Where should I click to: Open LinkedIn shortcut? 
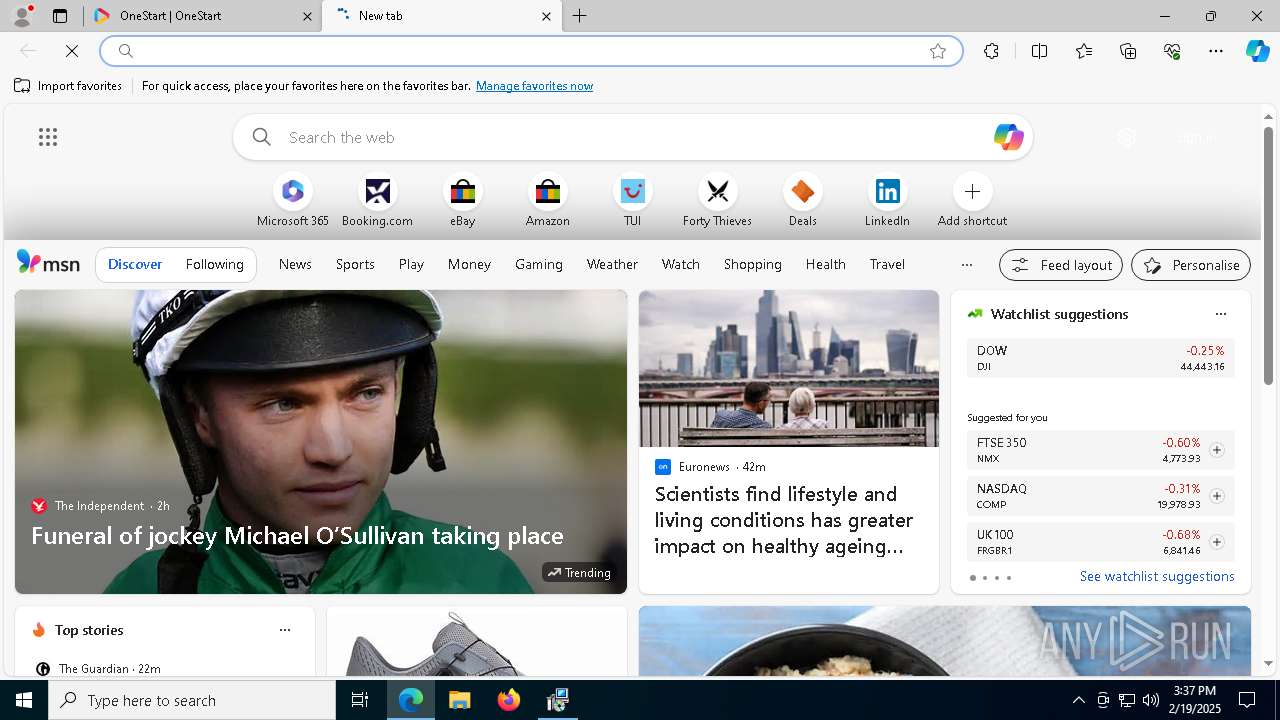[887, 202]
